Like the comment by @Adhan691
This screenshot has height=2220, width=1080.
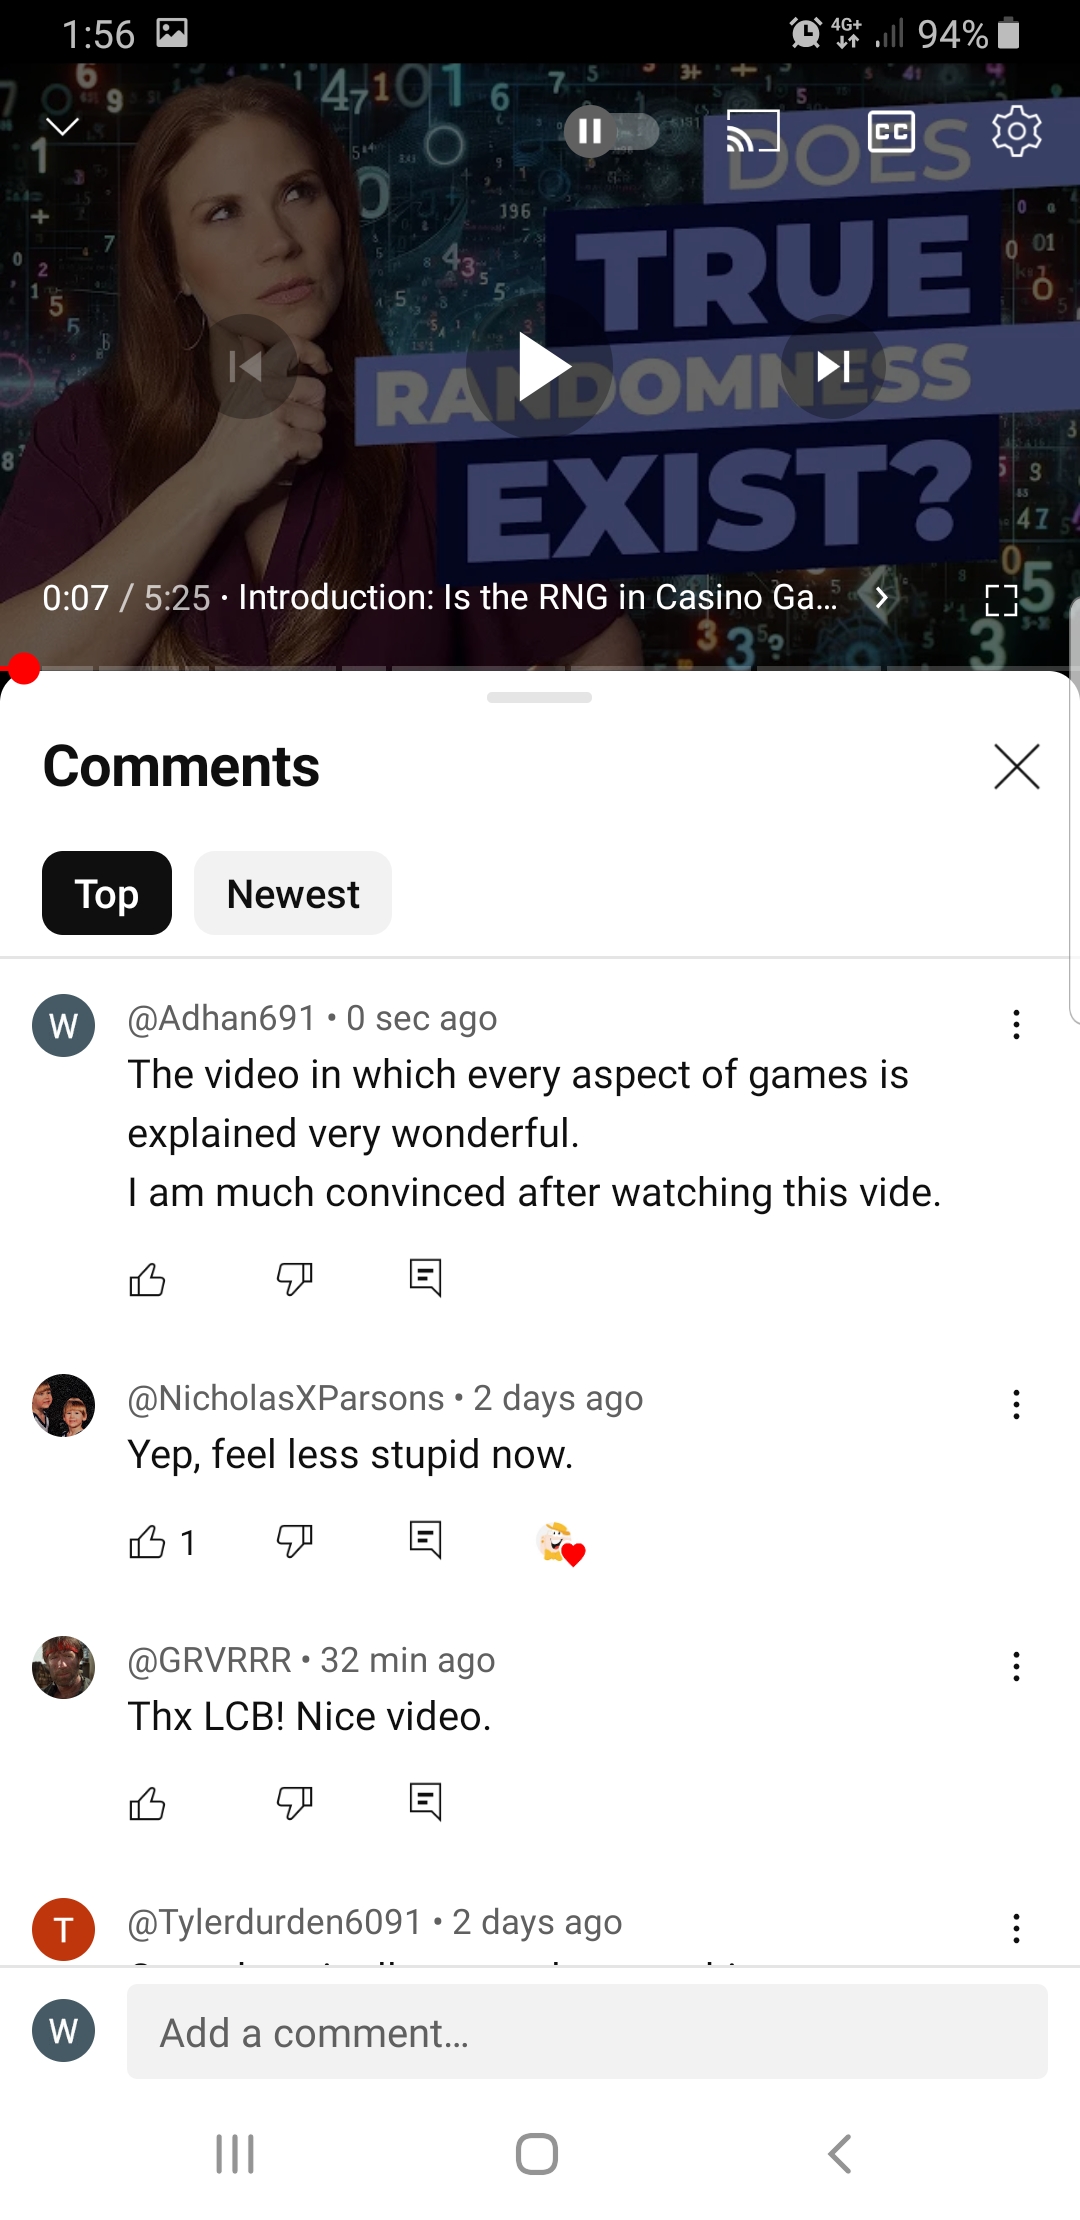click(147, 1279)
